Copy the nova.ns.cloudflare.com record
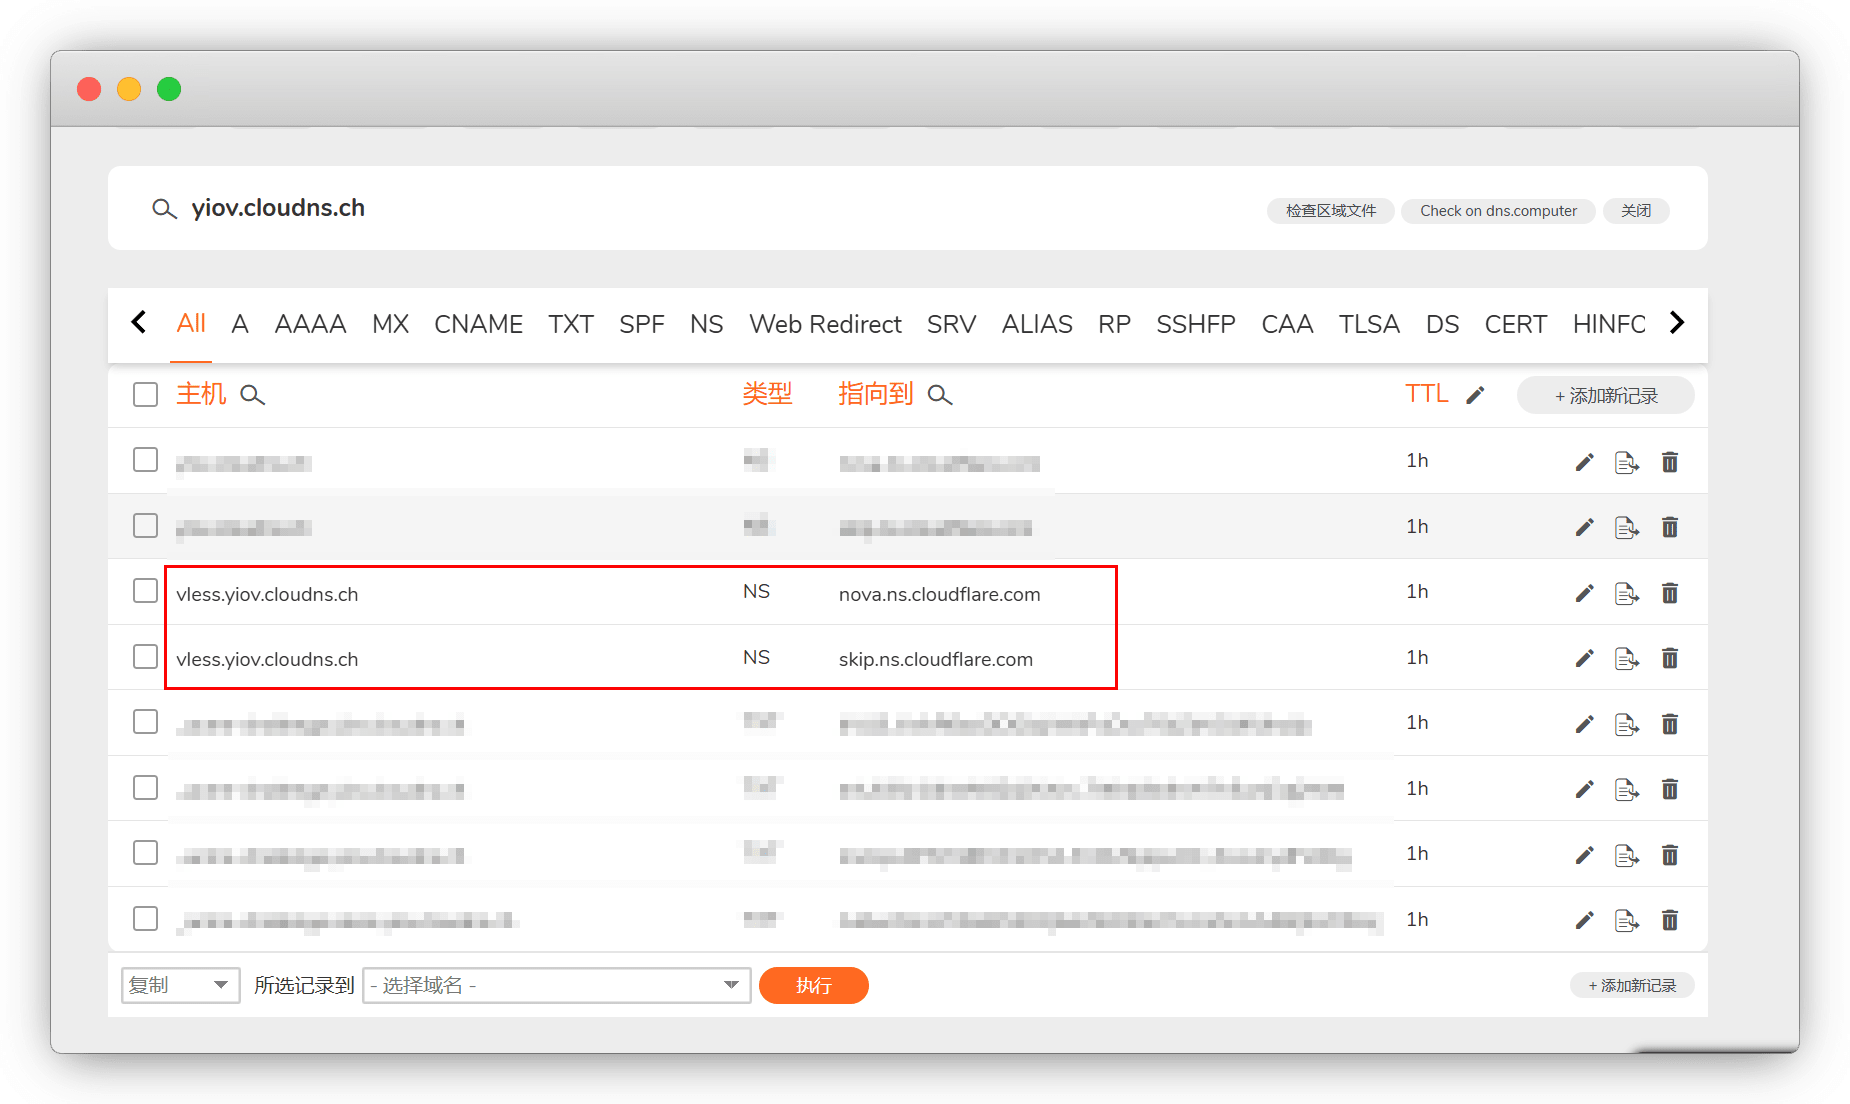Viewport: 1850px width, 1104px height. pyautogui.click(x=1626, y=593)
